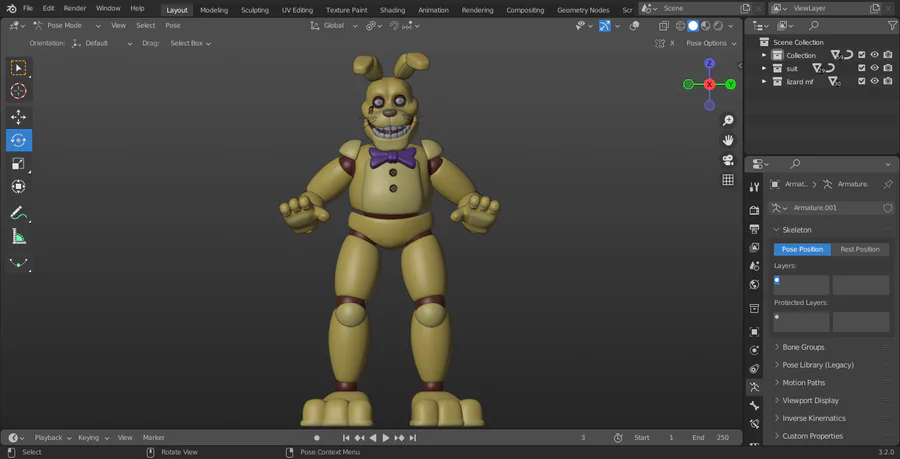Viewport: 900px width, 459px height.
Task: Select the Move tool
Action: (19, 117)
